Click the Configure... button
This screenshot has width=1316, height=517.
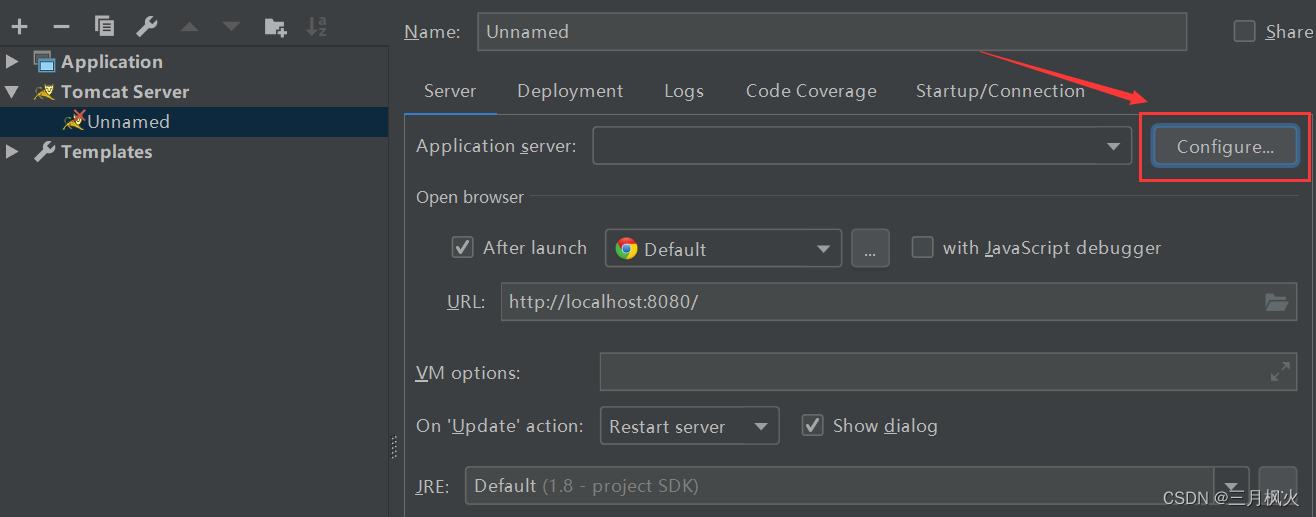tap(1225, 146)
